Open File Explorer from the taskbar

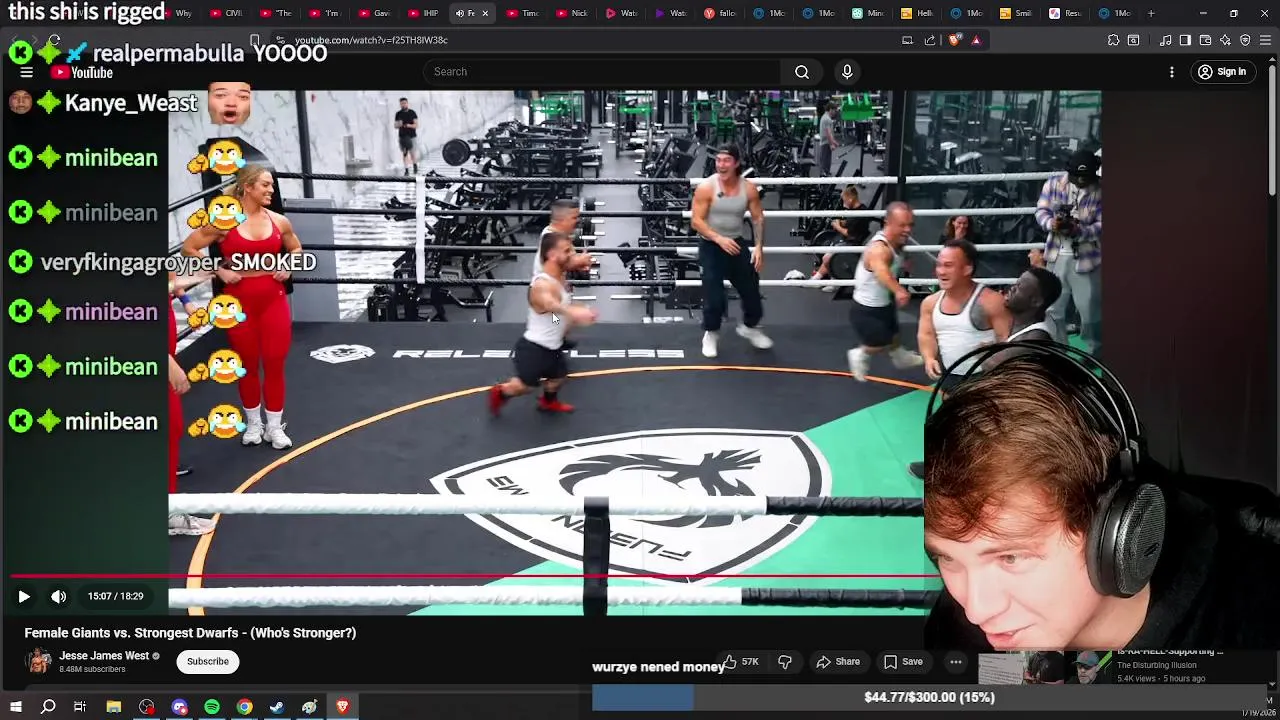[x=114, y=707]
